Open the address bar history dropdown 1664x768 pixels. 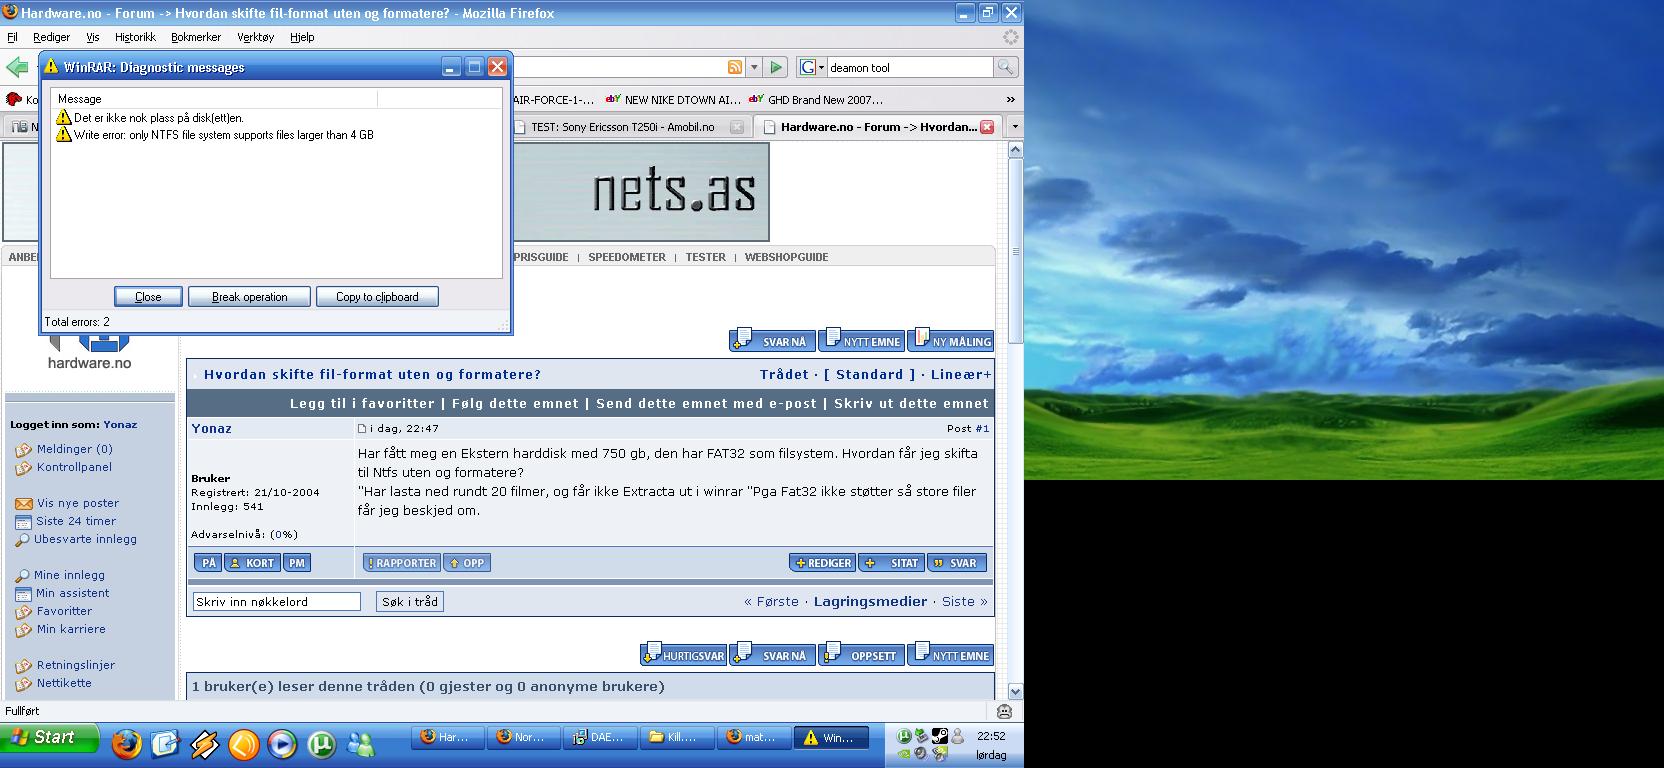coord(754,67)
